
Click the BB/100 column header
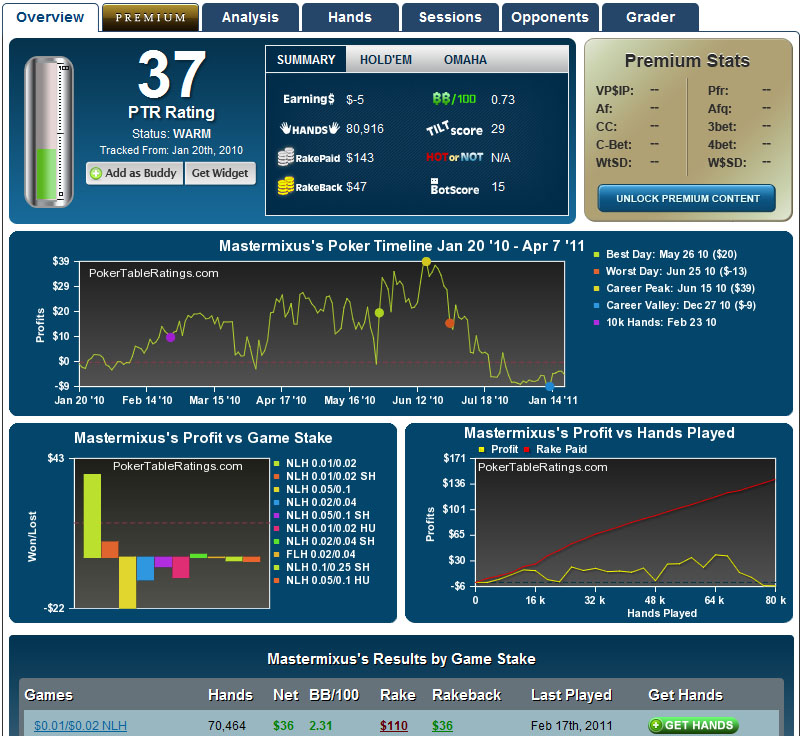click(x=334, y=695)
